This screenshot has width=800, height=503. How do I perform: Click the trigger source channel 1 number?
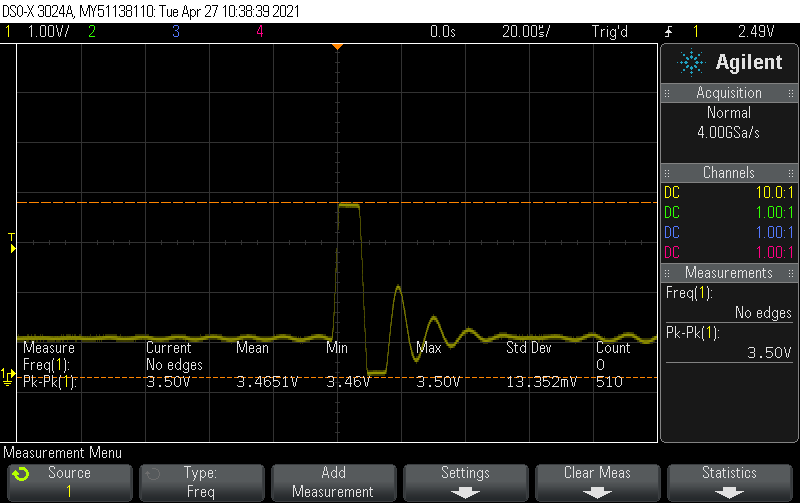(x=695, y=32)
